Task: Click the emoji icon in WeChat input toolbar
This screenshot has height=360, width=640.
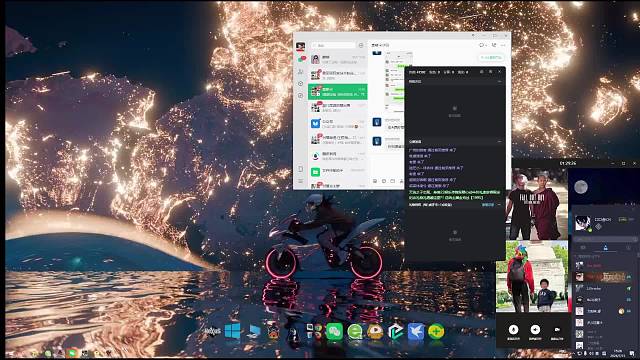Action: [x=375, y=181]
